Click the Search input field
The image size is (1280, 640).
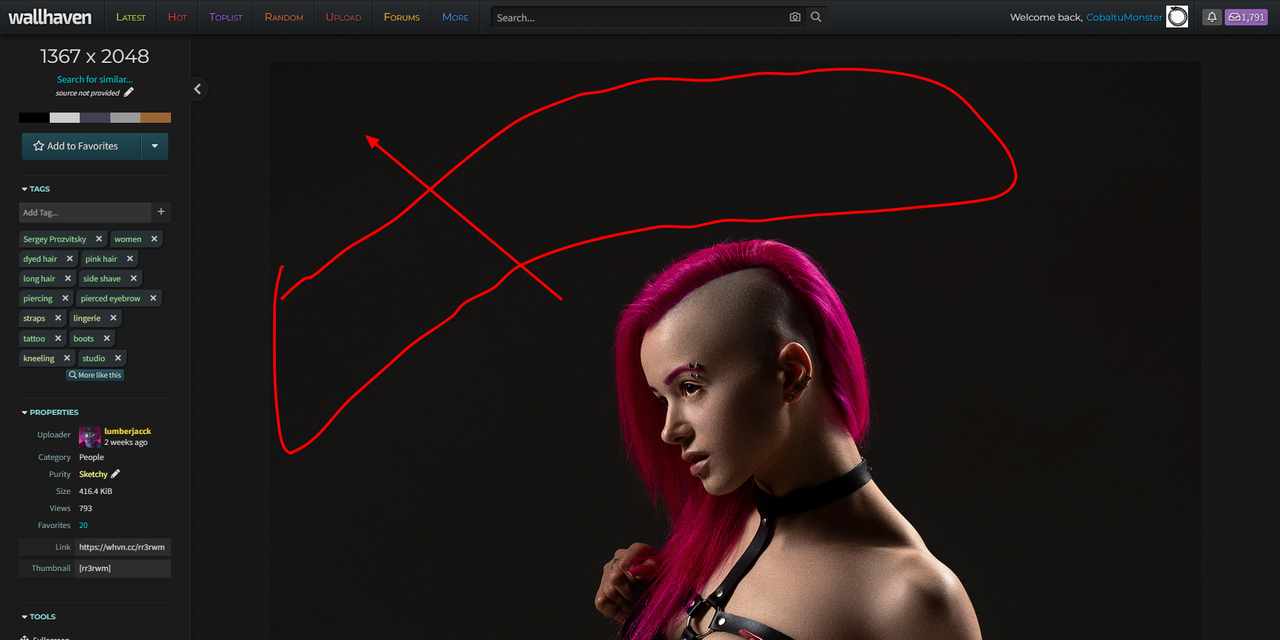(638, 17)
